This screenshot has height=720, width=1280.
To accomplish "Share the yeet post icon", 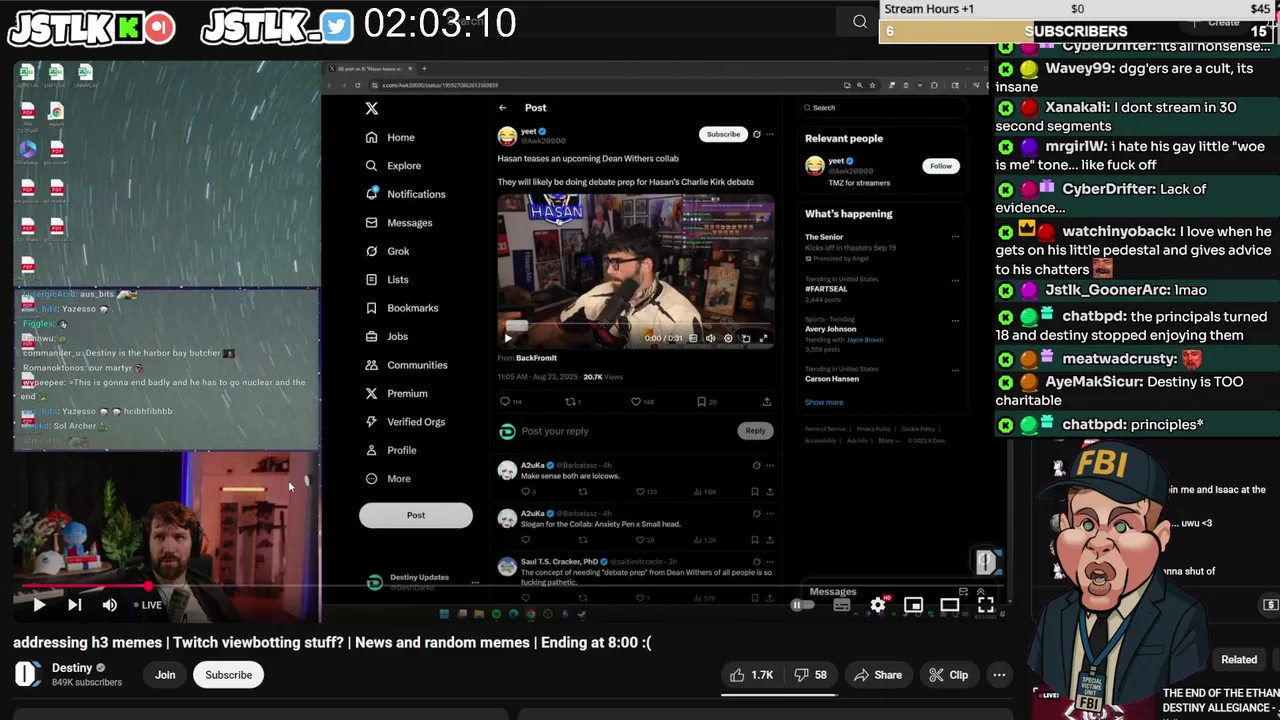I will click(767, 402).
